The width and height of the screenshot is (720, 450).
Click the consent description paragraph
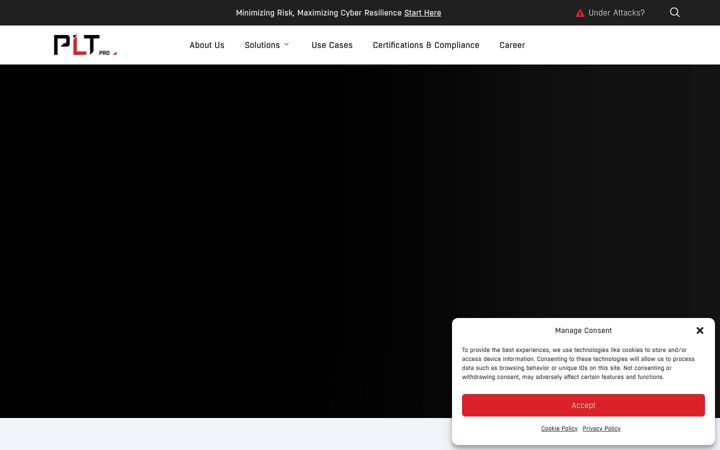[x=578, y=363]
